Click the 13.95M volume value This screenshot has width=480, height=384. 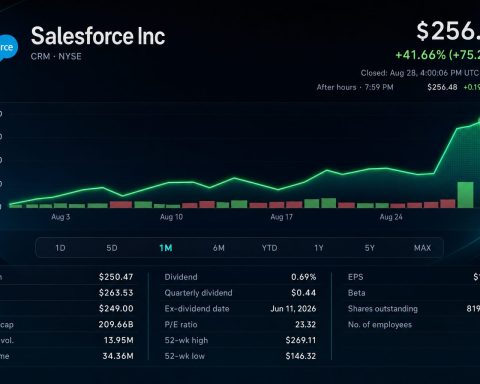point(119,340)
